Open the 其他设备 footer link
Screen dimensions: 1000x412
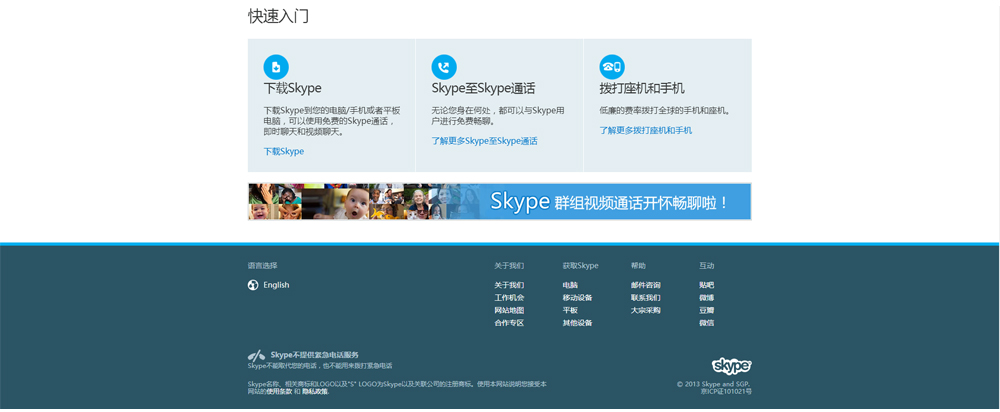tap(577, 323)
